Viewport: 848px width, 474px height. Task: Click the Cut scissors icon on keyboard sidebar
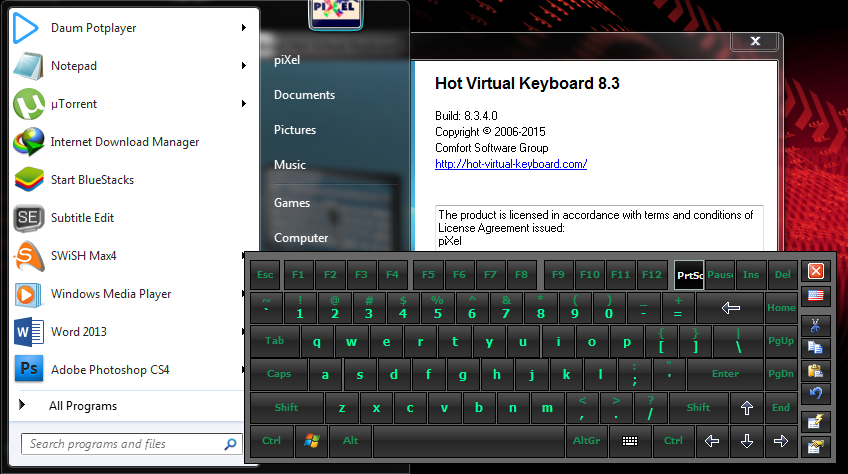[x=816, y=325]
